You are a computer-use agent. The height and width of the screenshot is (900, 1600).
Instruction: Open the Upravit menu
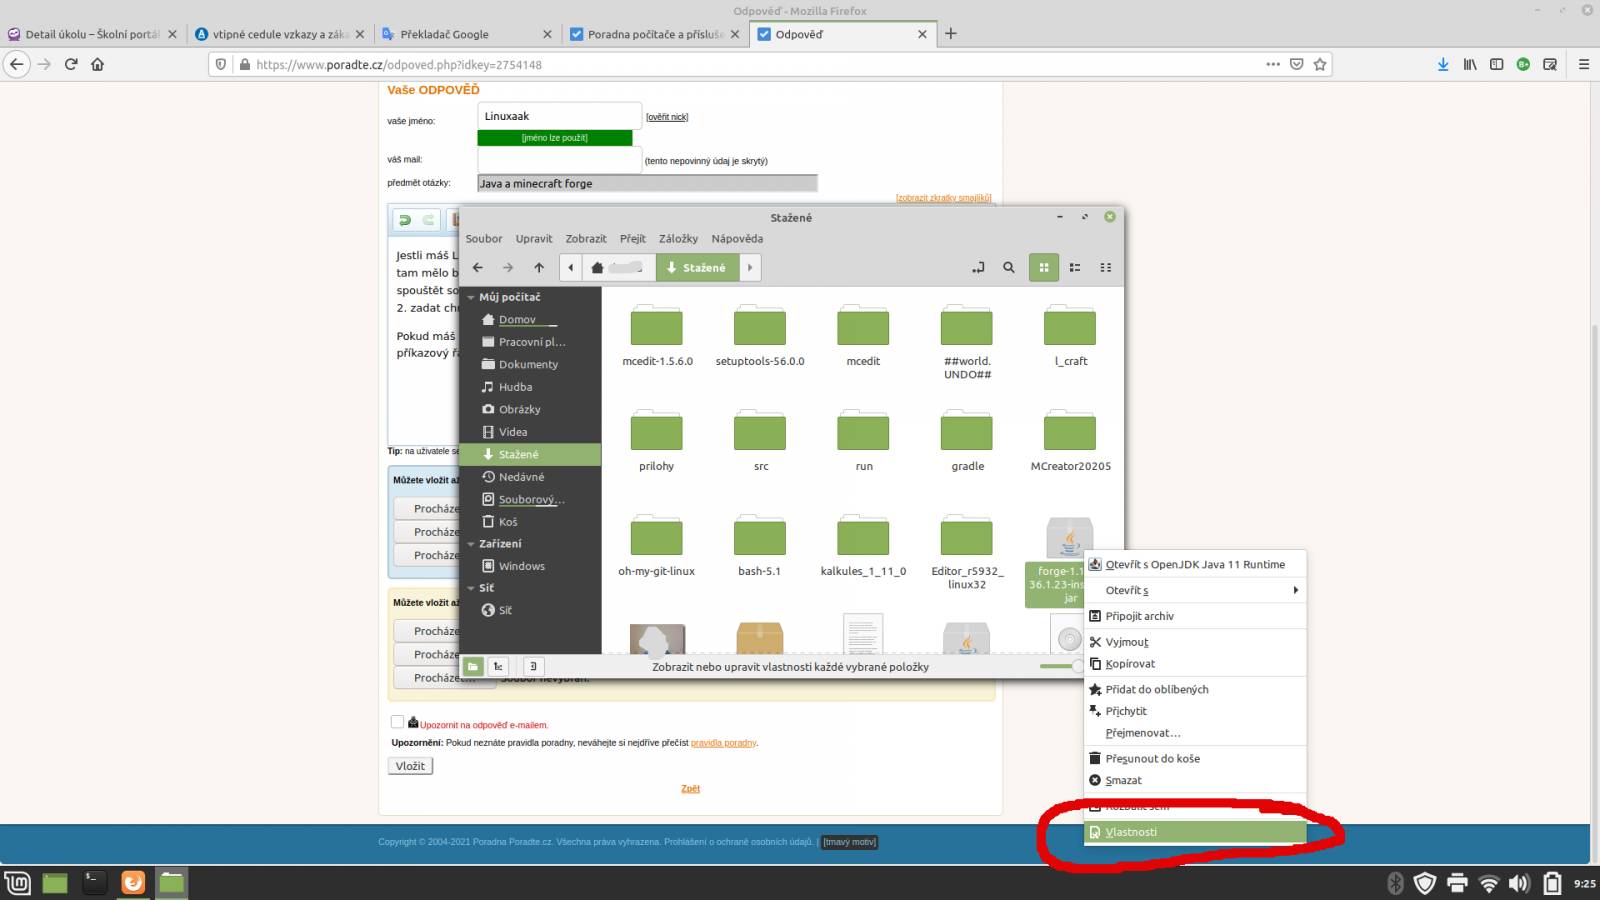[x=534, y=239]
